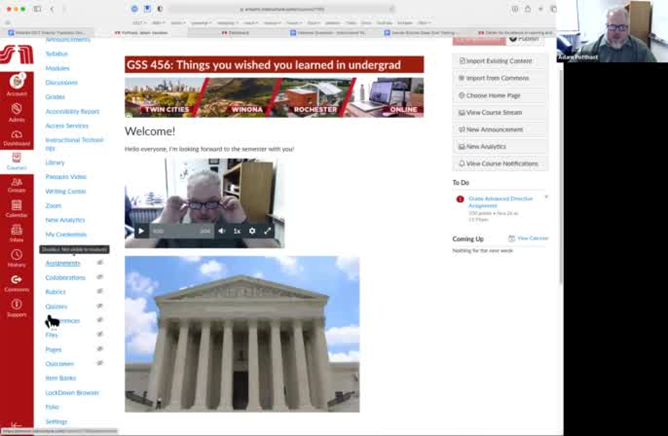The width and height of the screenshot is (668, 436).
Task: Open the Groups icon in red sidebar
Action: click(17, 185)
